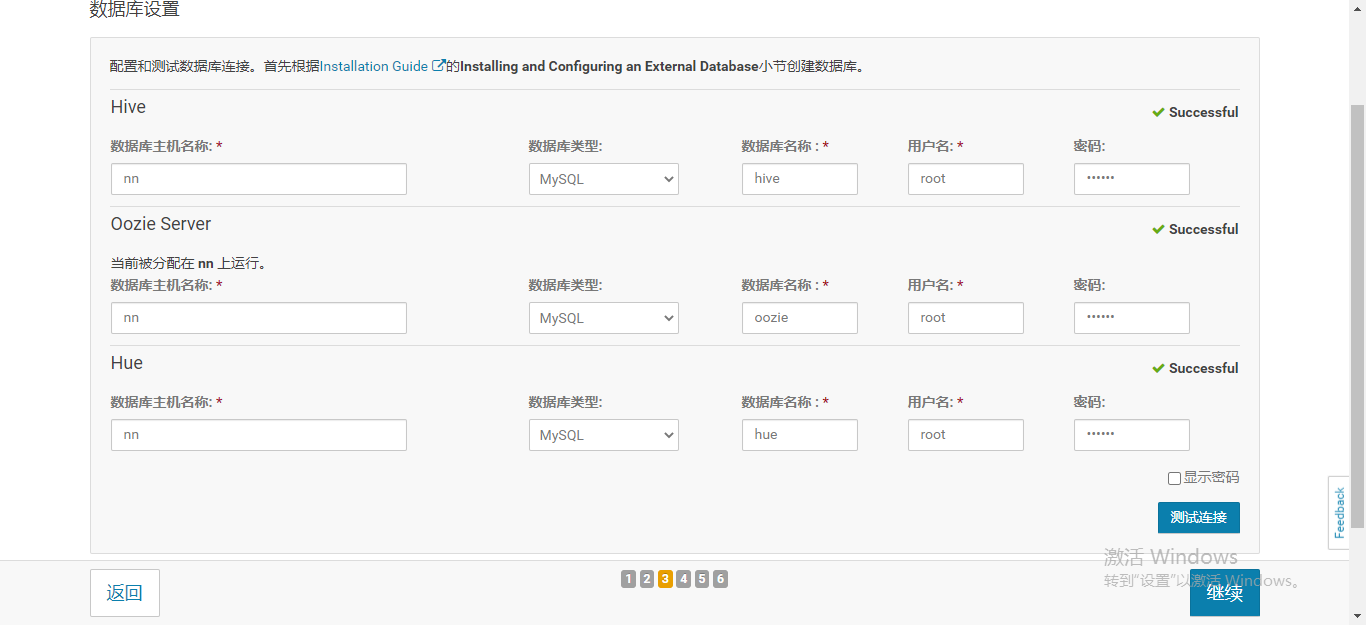This screenshot has width=1366, height=625.
Task: Click the Hive password field
Action: click(x=1132, y=179)
